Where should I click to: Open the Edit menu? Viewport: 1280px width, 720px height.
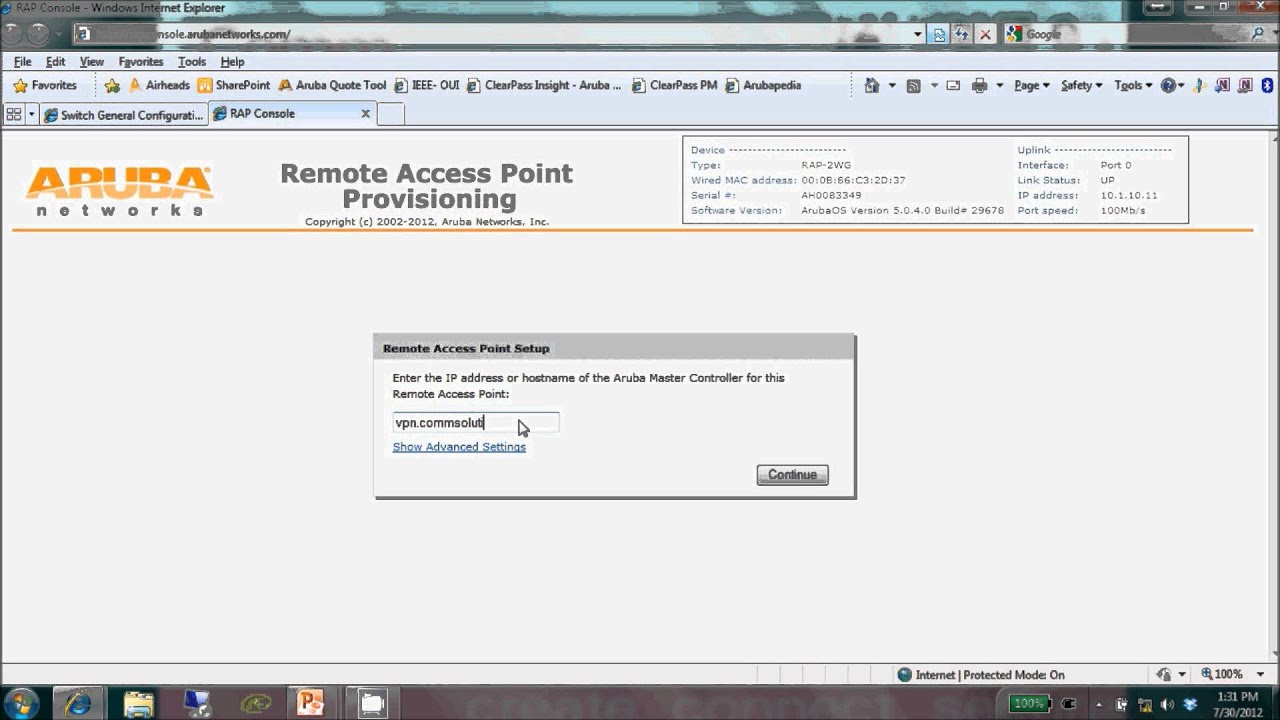point(55,62)
